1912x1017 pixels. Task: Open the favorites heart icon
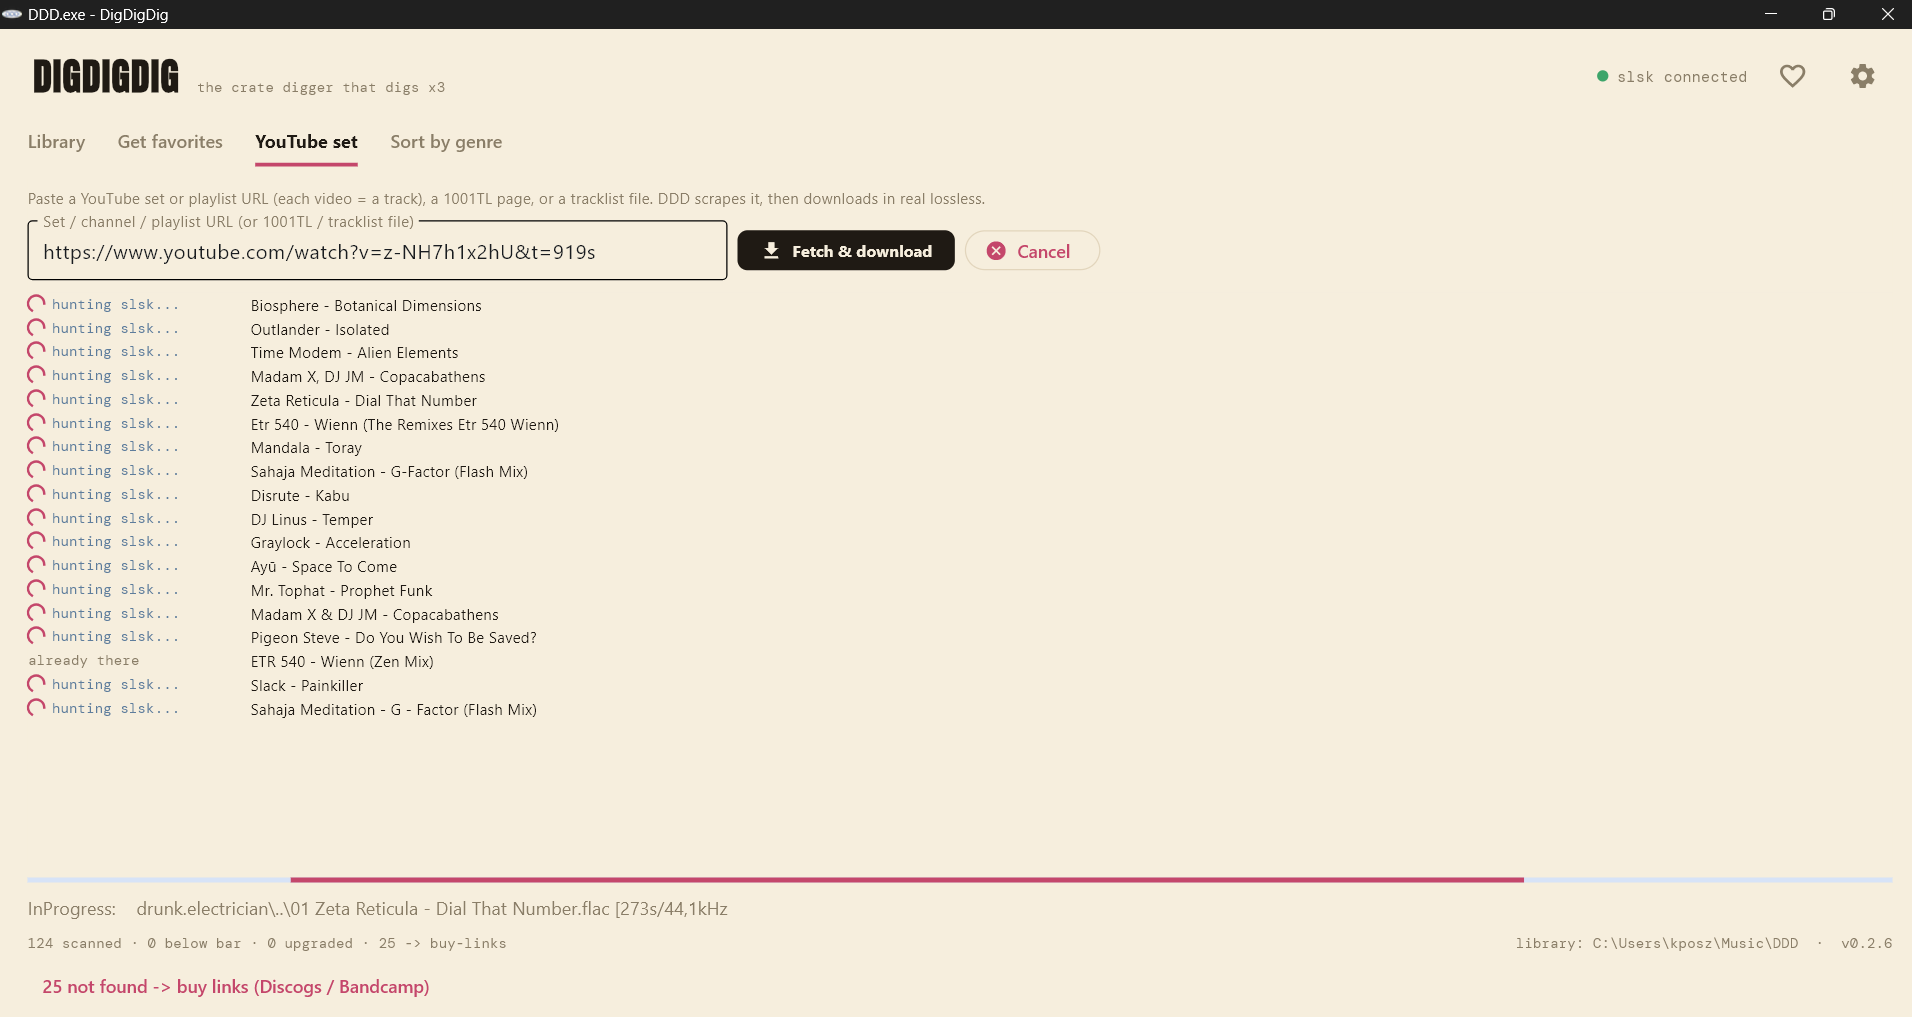[1792, 76]
